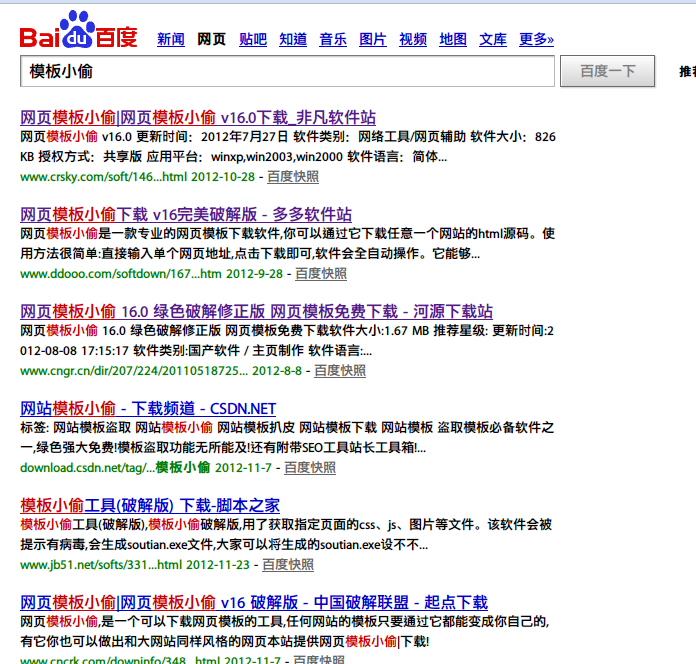Click the www.ddooo.com/softdown/167...htm URL text
Screen dimensions: 696x664
pos(121,274)
